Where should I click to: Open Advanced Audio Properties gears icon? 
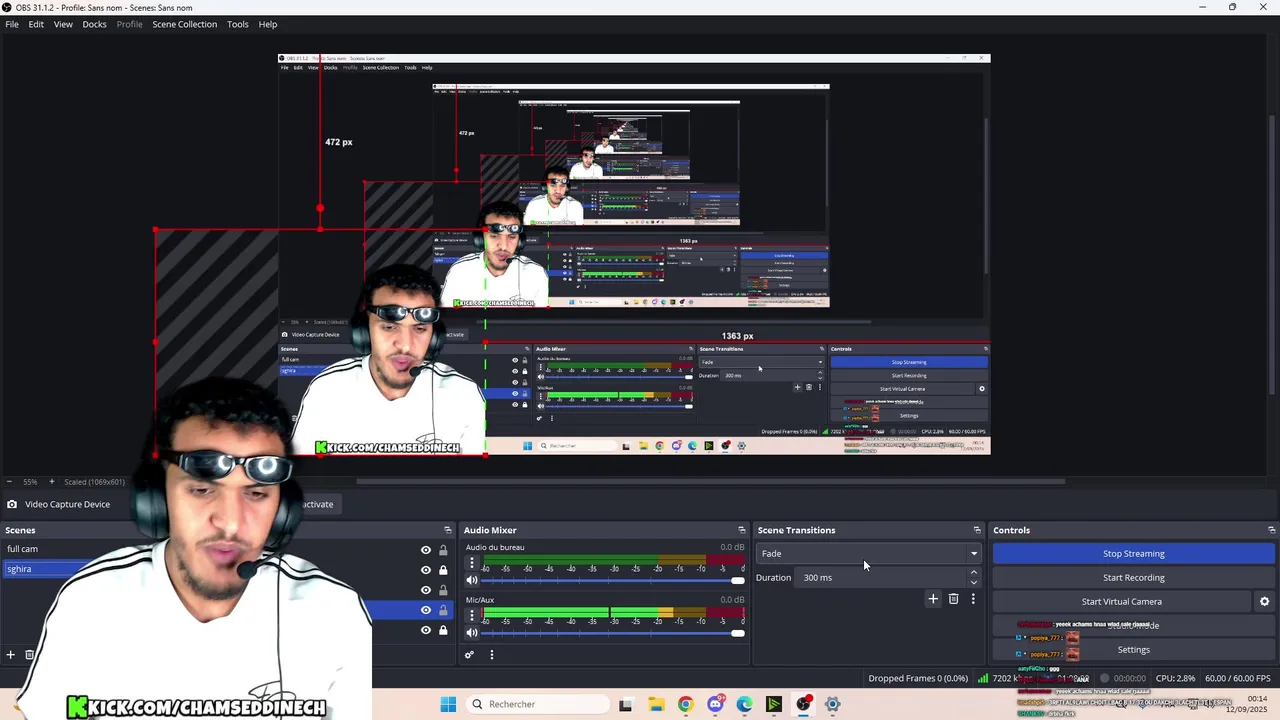(469, 655)
